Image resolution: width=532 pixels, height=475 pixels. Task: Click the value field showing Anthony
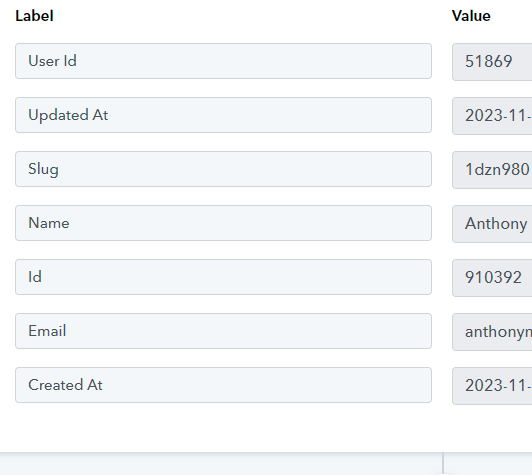click(x=492, y=224)
